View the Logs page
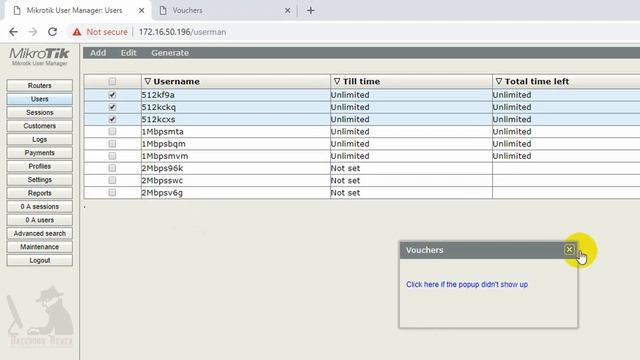 tap(40, 139)
